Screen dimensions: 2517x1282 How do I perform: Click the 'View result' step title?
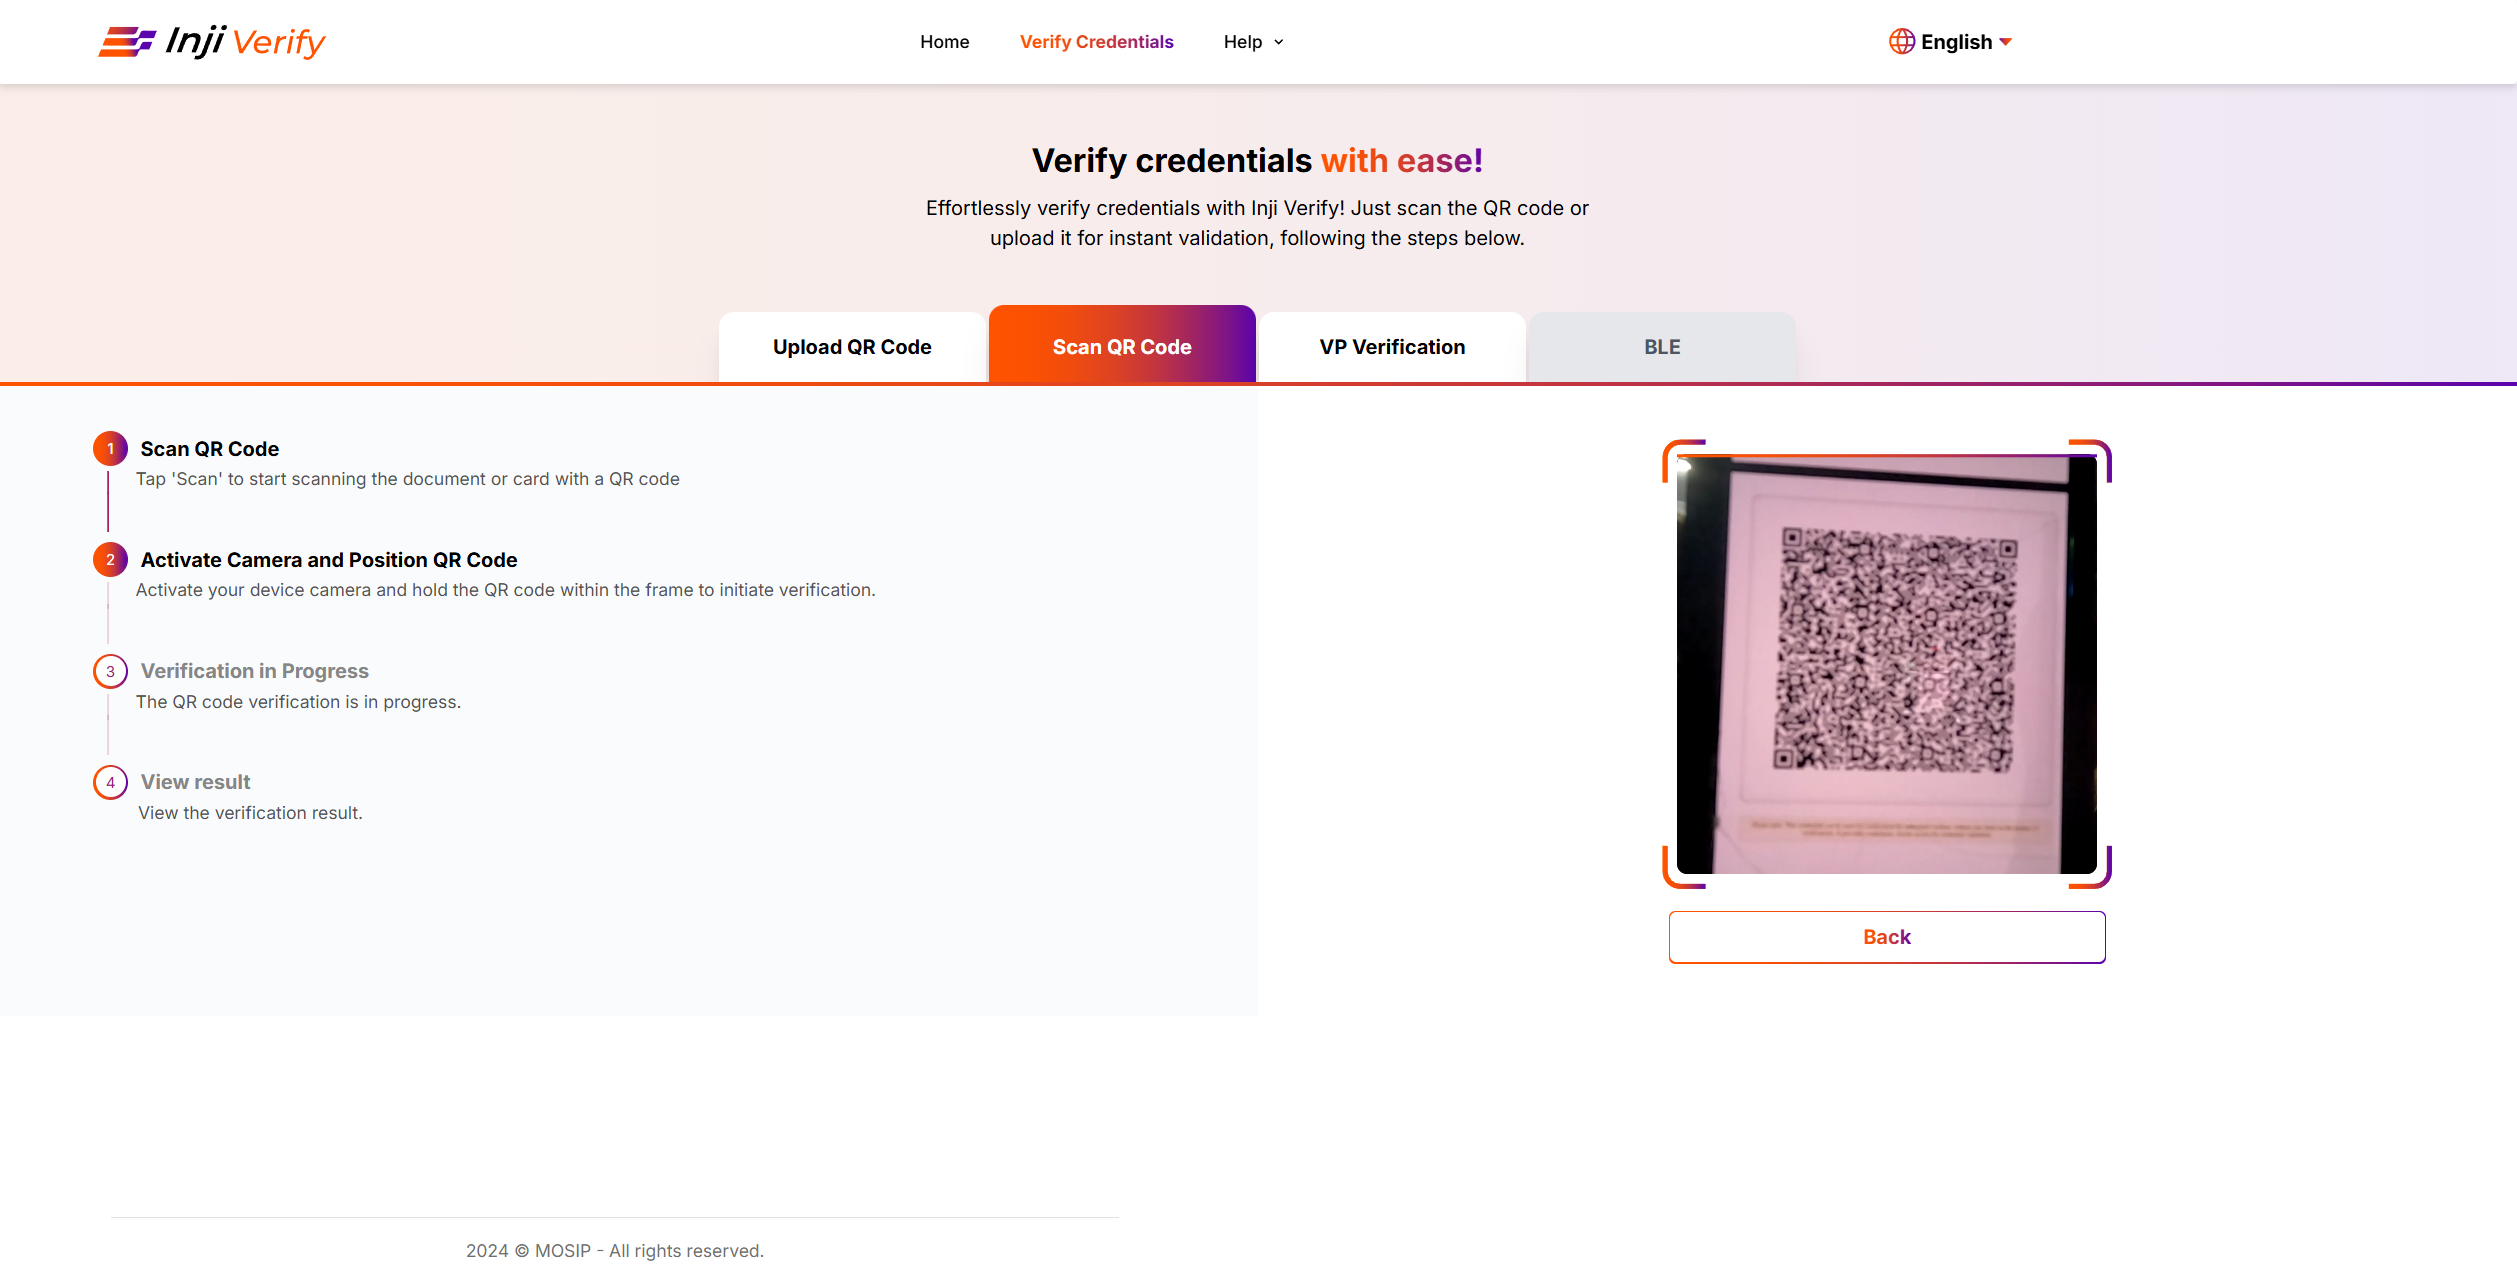point(196,782)
